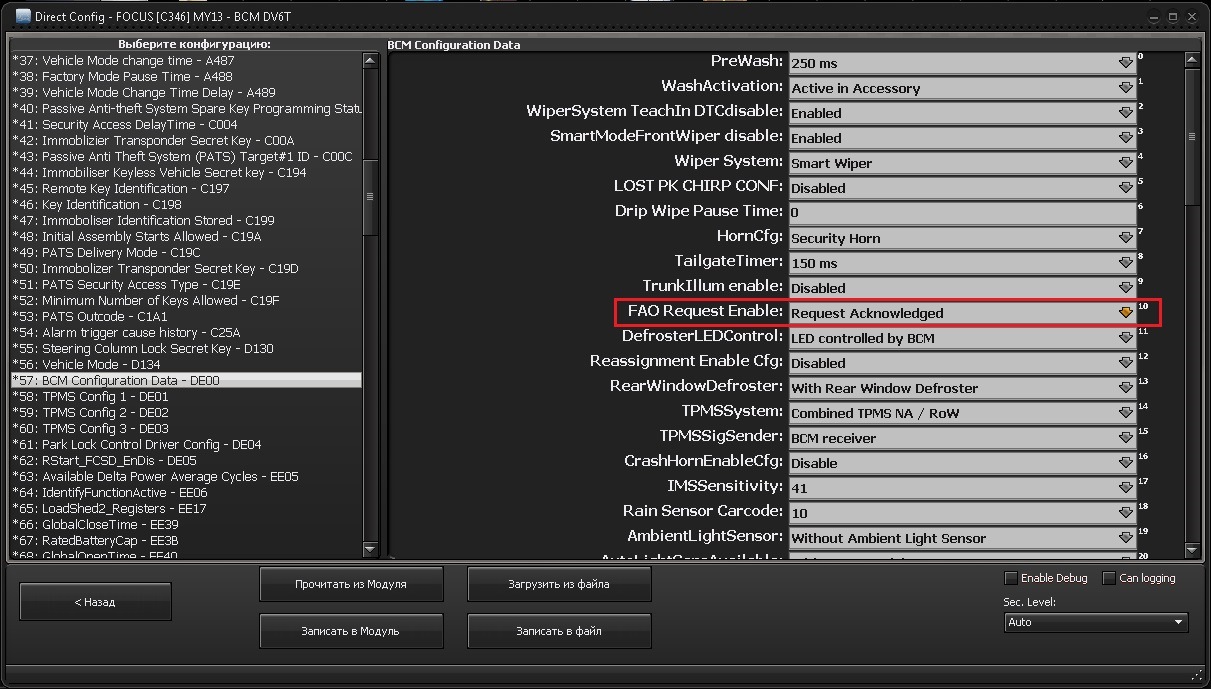Open the RearWindowDefroster dropdown
Image resolution: width=1211 pixels, height=689 pixels.
pos(962,388)
